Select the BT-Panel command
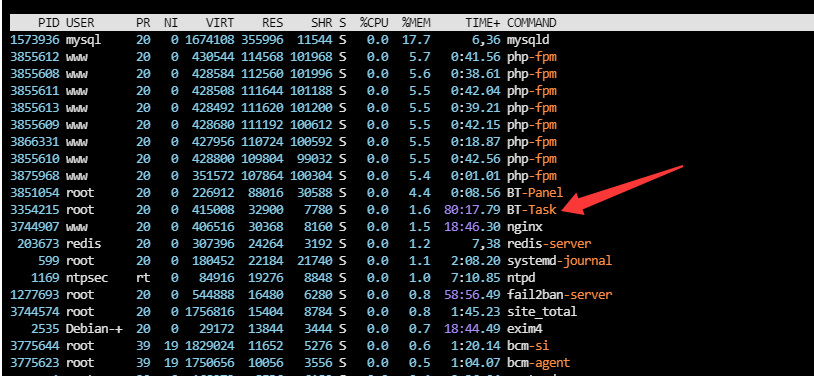 tap(535, 193)
